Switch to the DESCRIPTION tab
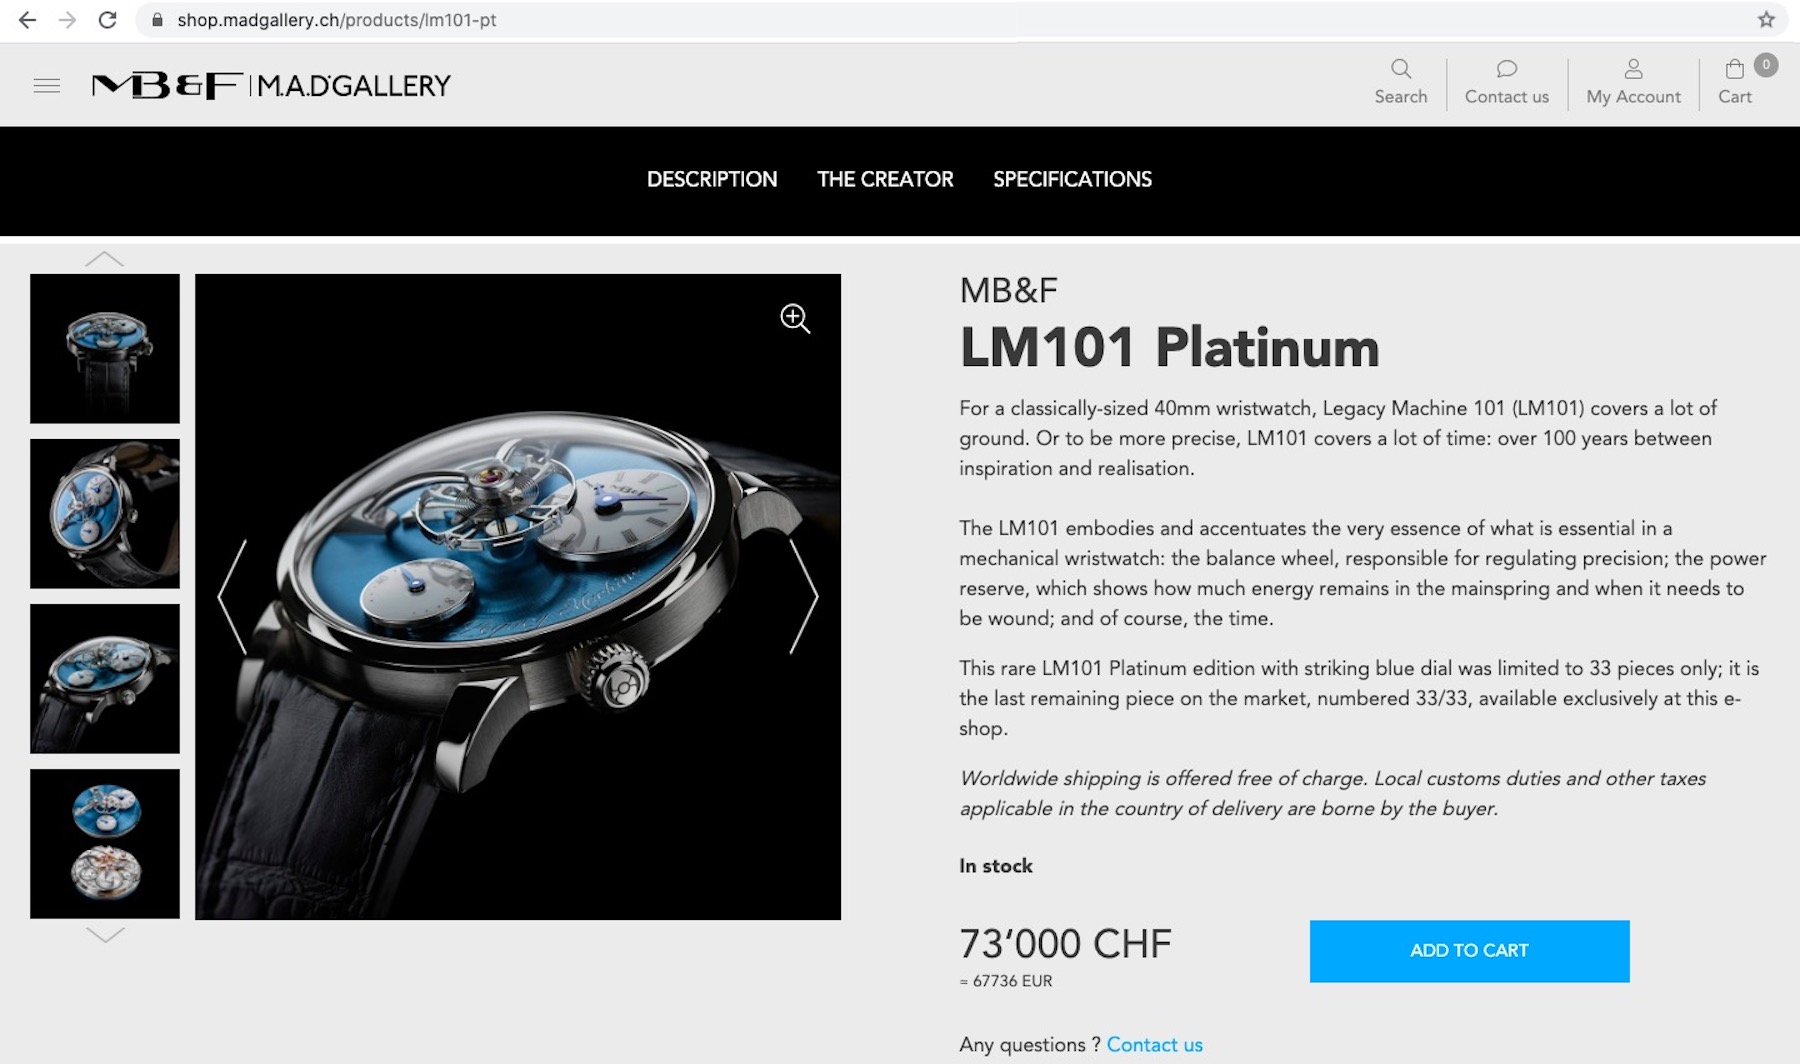 coord(712,179)
